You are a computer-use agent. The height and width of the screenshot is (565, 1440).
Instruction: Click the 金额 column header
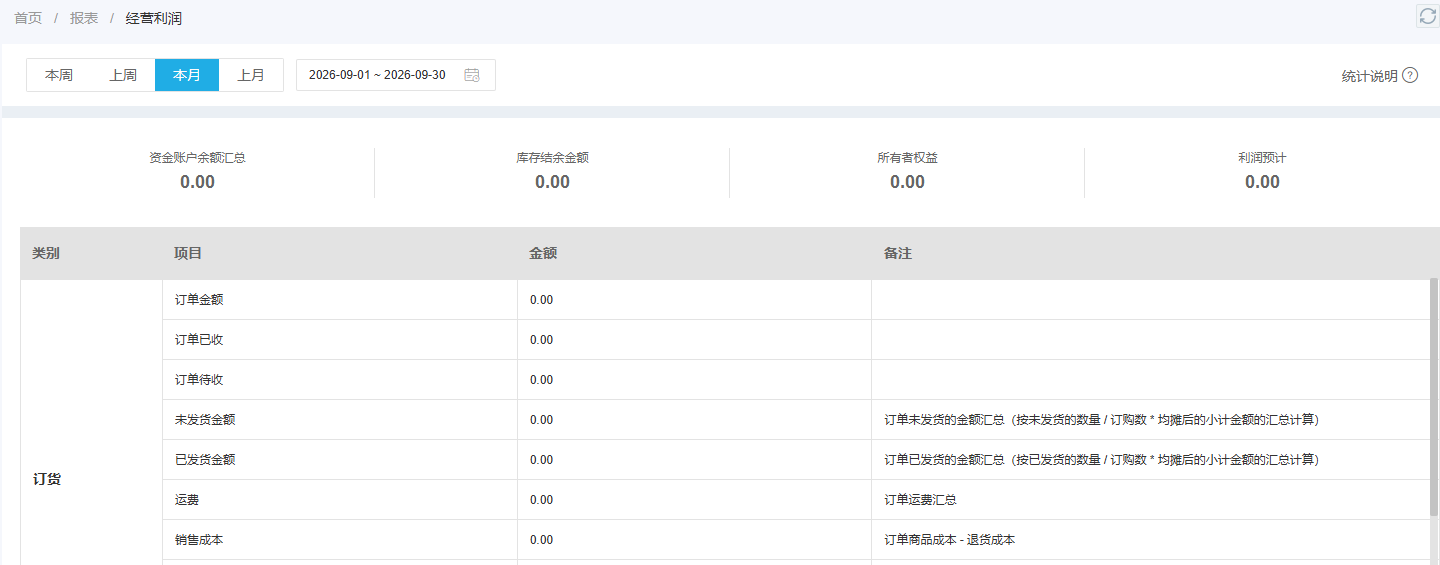point(543,254)
